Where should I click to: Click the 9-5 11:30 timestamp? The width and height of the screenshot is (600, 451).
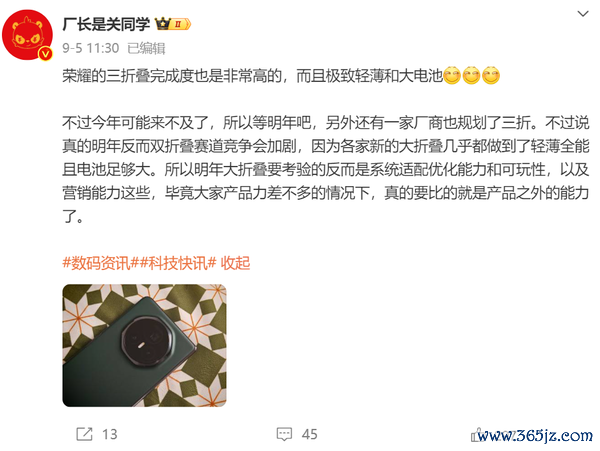pyautogui.click(x=91, y=48)
